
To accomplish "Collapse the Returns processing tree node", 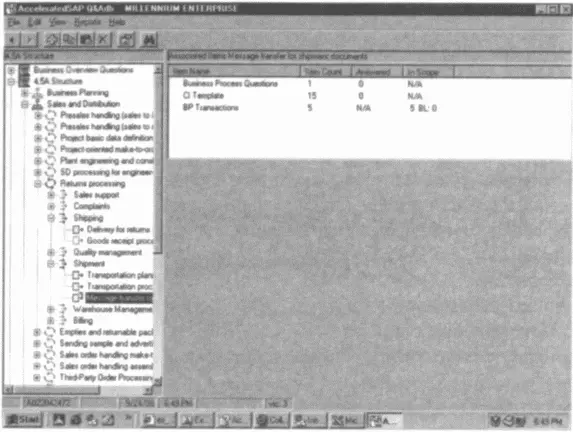I will click(38, 183).
